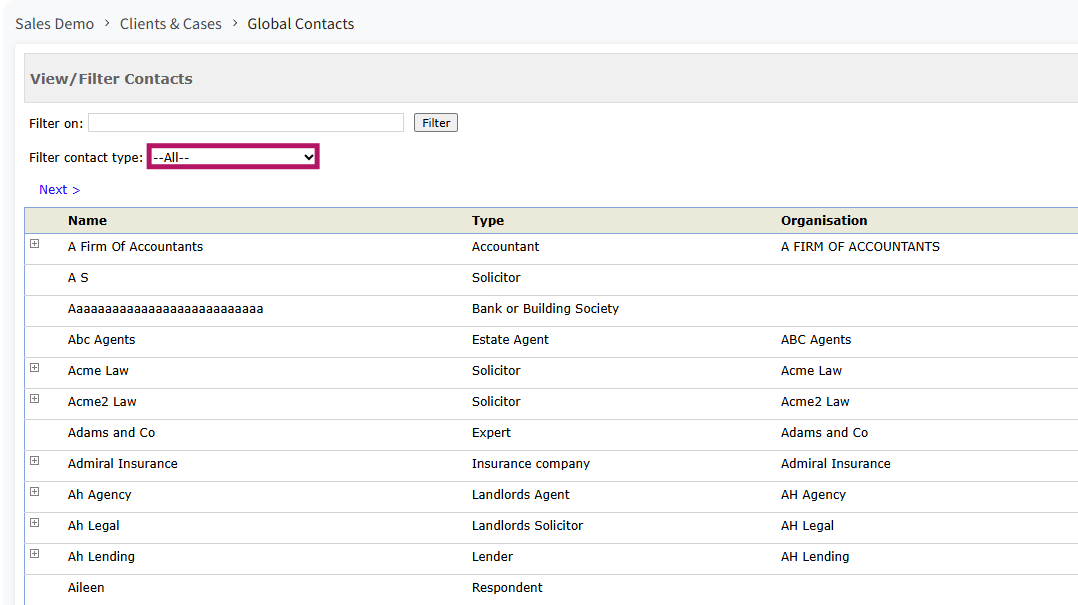Select contact name Ah Agency
The height and width of the screenshot is (605, 1078).
pyautogui.click(x=99, y=494)
